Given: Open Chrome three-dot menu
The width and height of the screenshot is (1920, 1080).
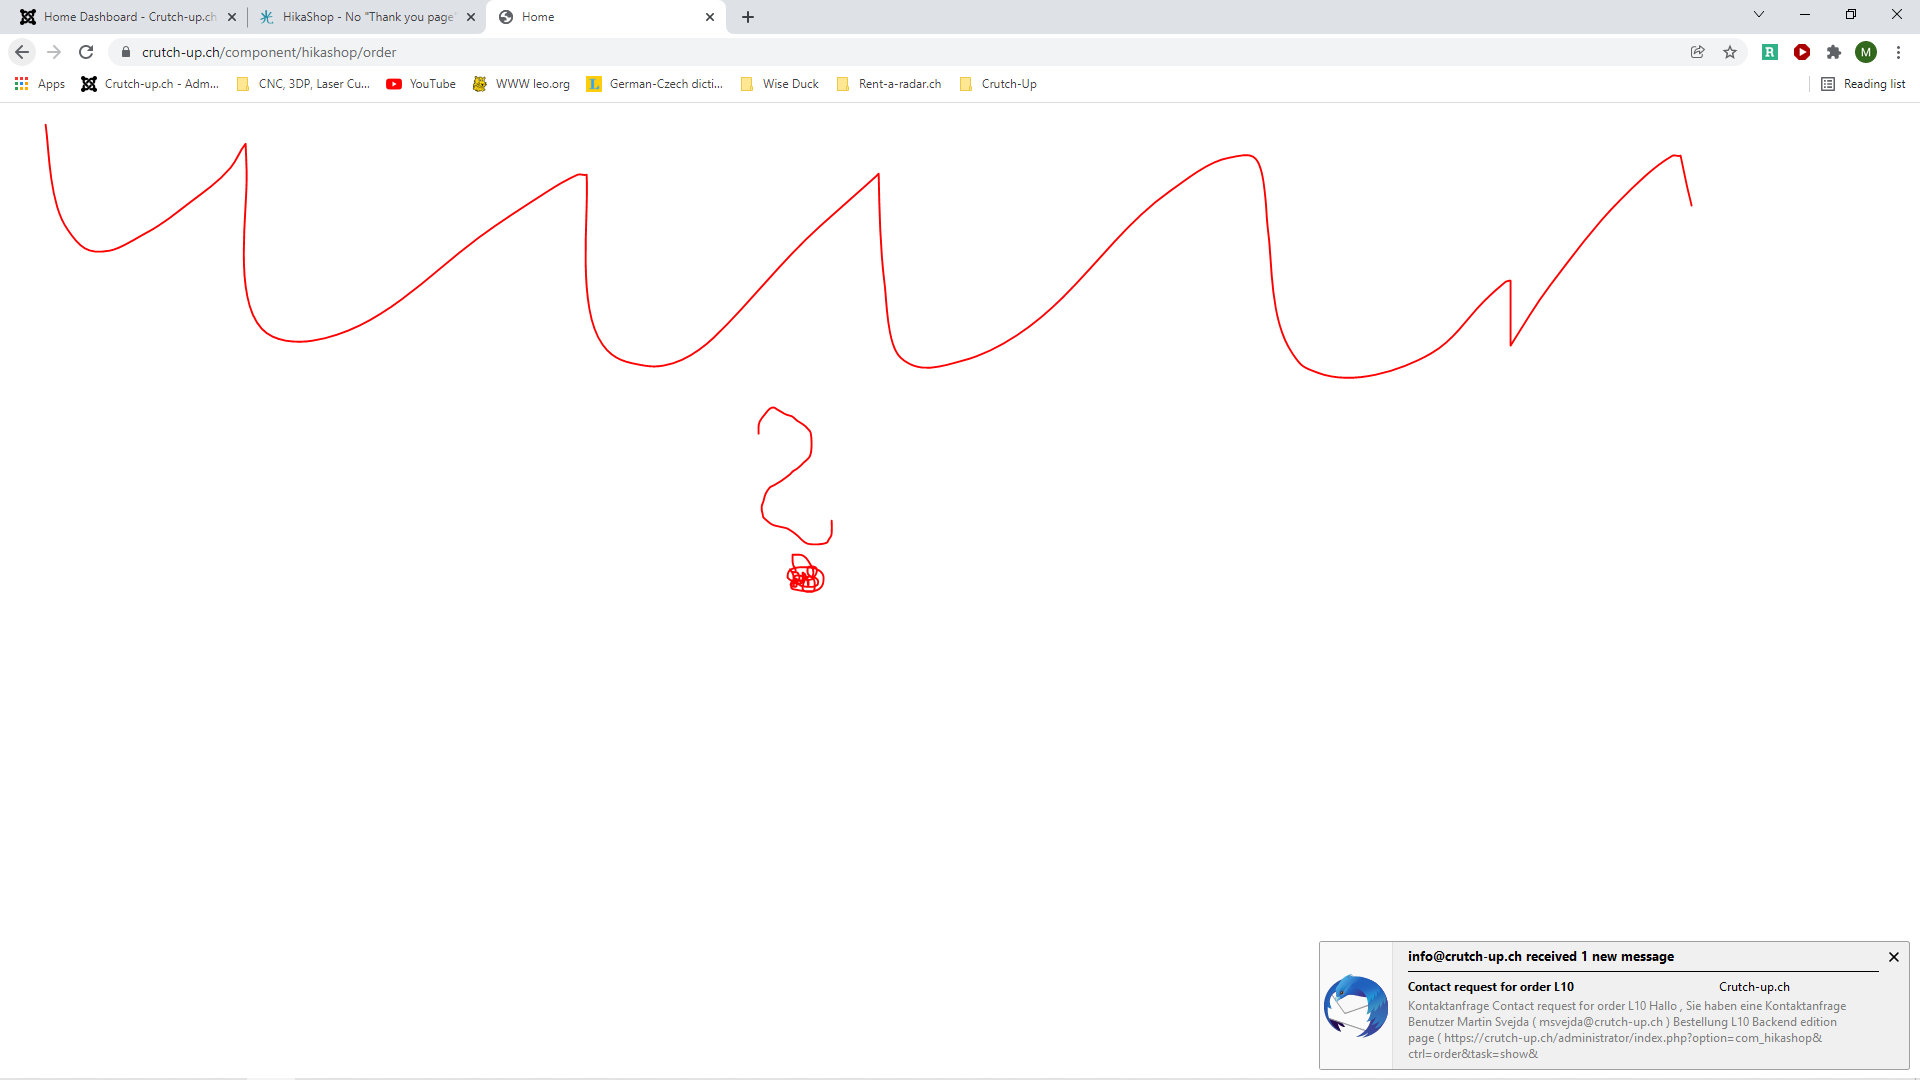Looking at the screenshot, I should click(1898, 52).
